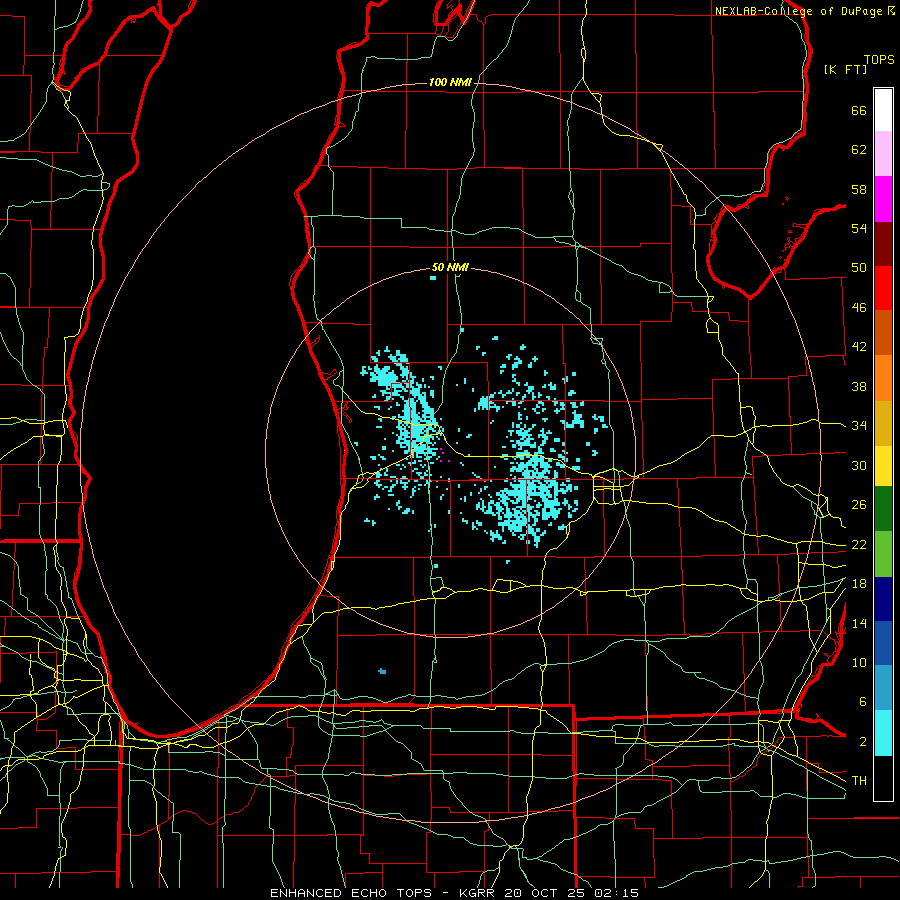Click the [K FT] units label
Screen dimensions: 900x900
click(x=845, y=69)
